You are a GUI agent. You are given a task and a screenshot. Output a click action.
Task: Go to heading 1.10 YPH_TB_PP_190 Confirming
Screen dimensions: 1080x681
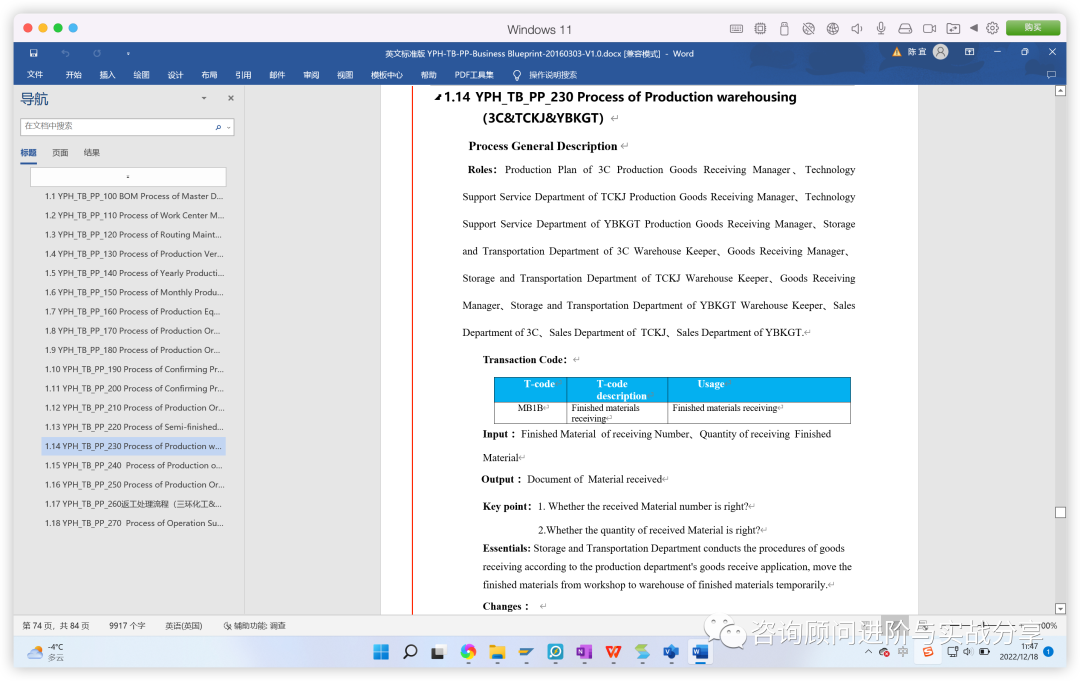[x=134, y=370]
